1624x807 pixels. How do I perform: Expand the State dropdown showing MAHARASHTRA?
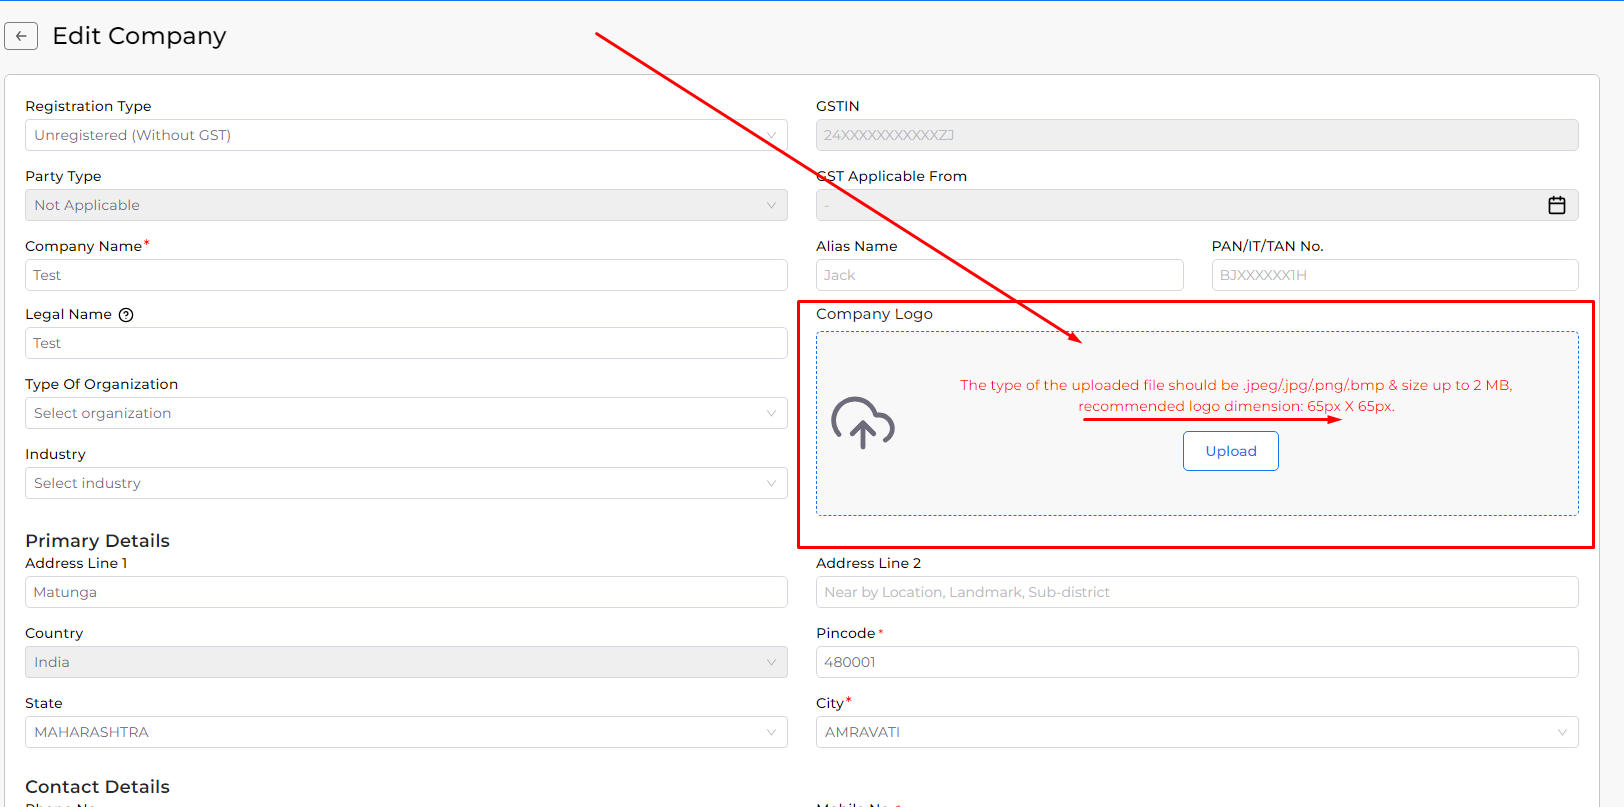(x=405, y=732)
